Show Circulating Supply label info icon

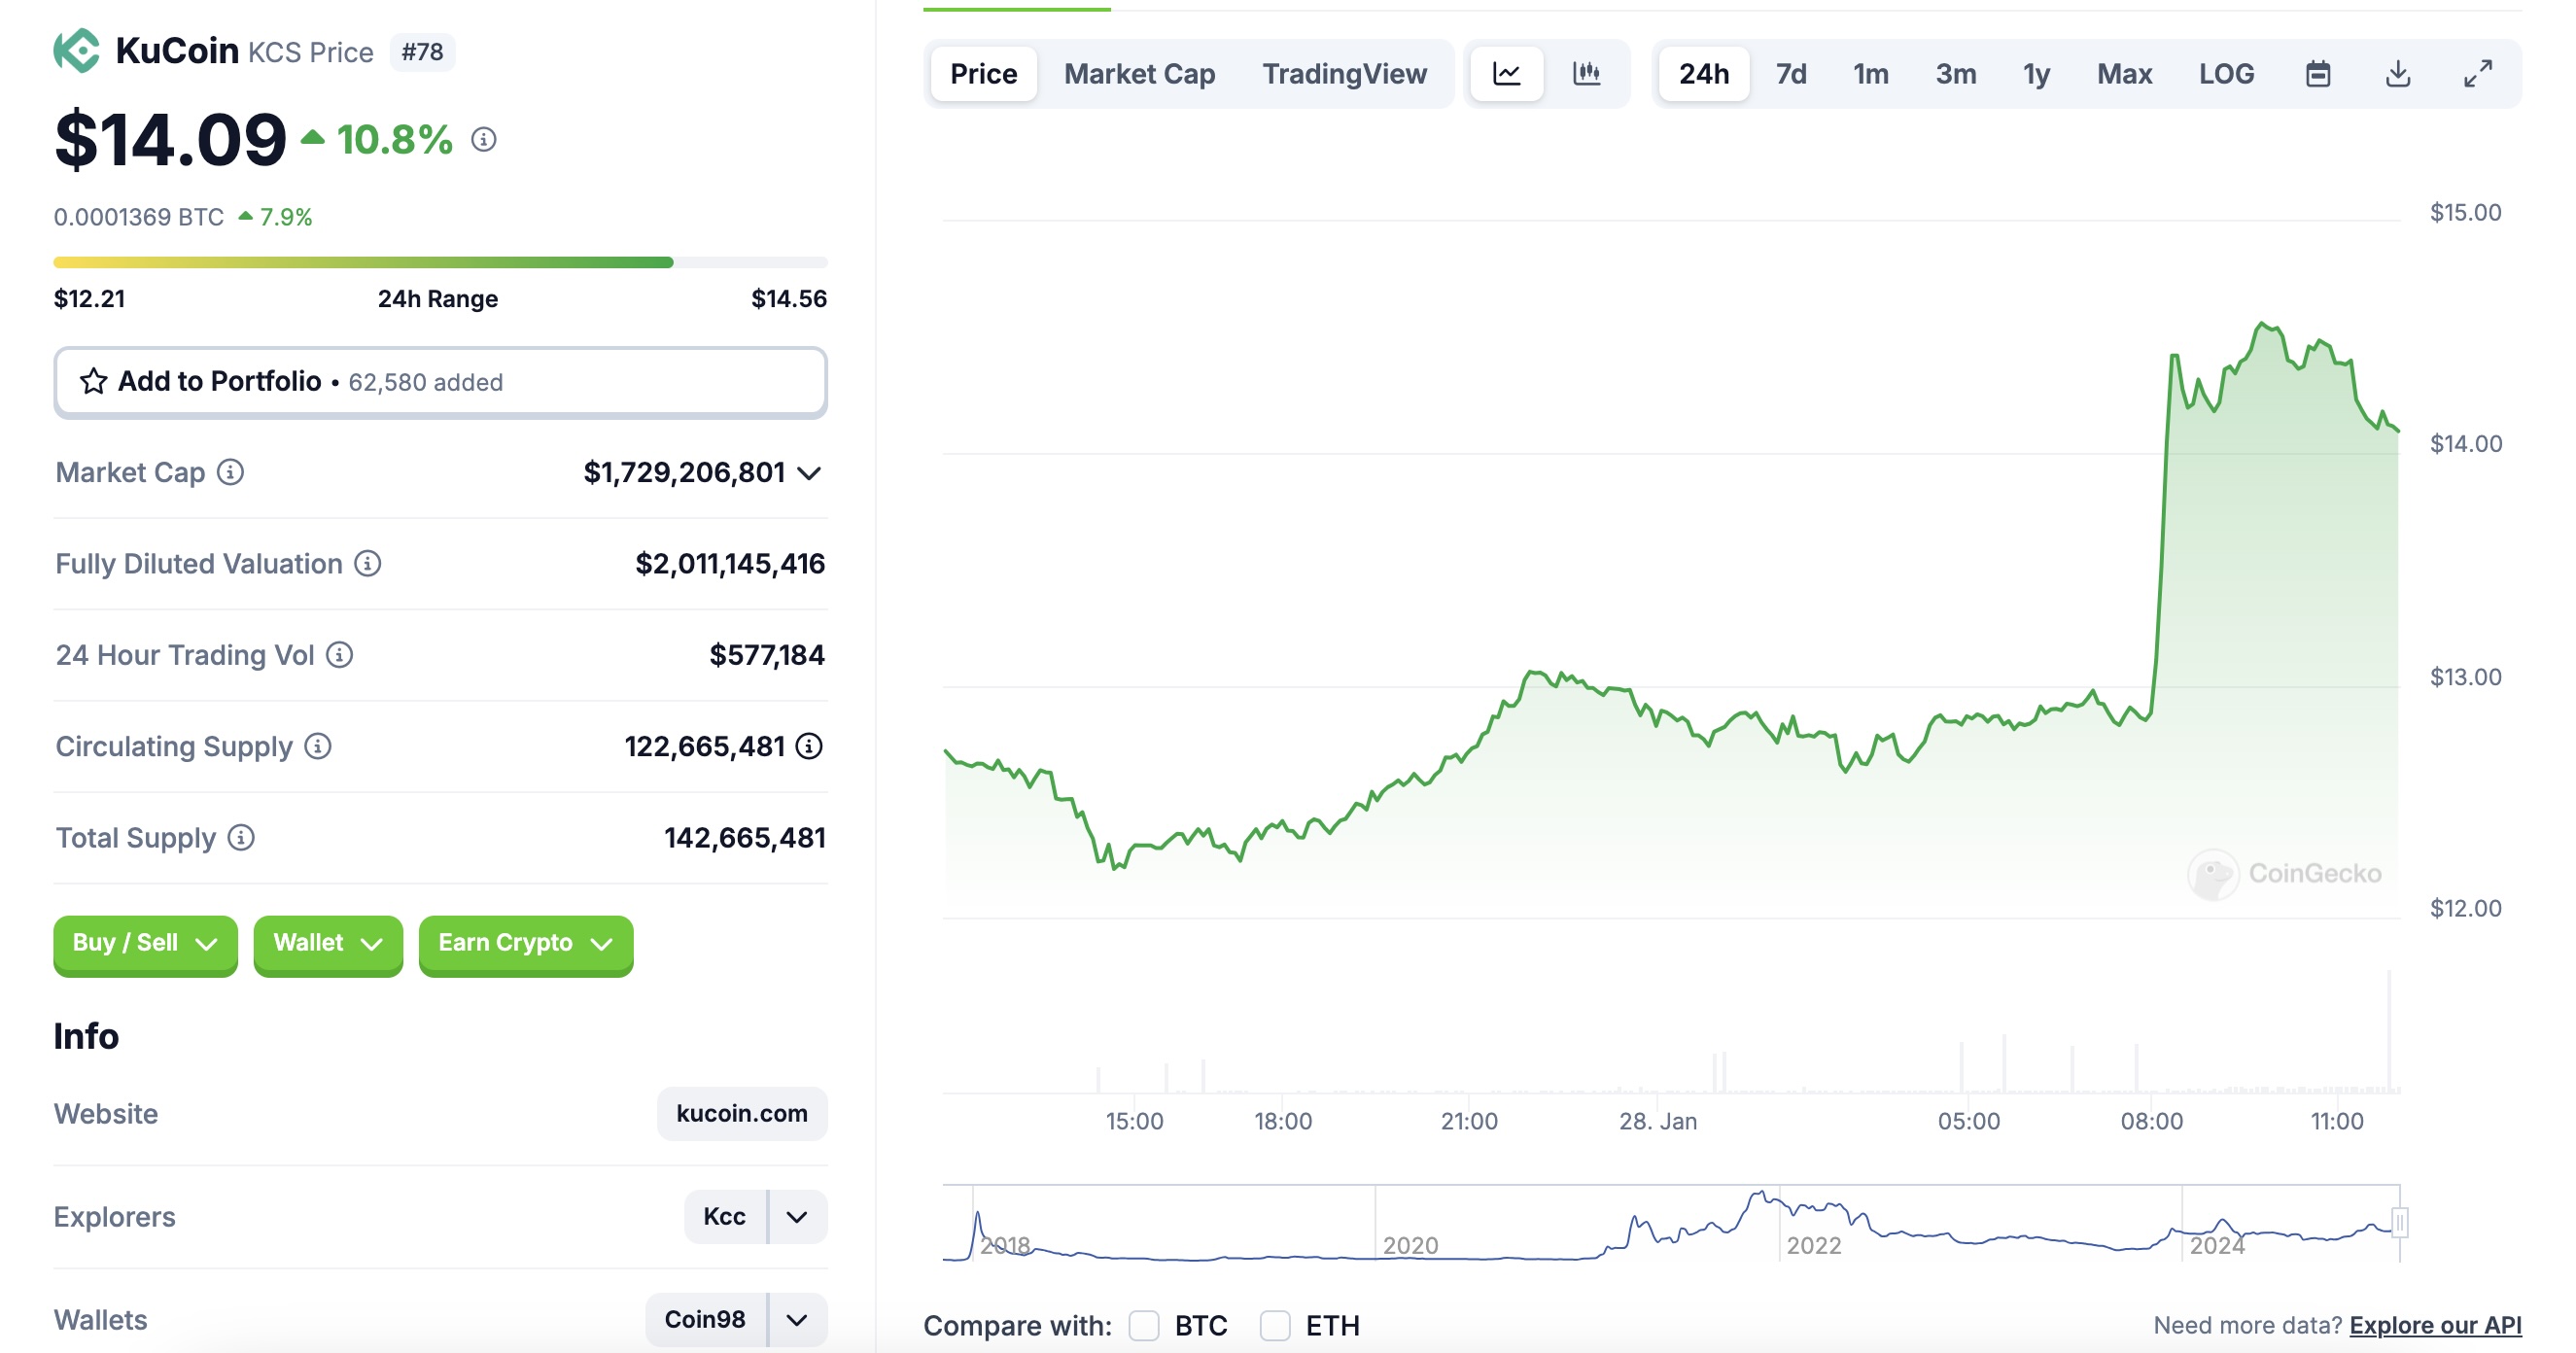(318, 746)
